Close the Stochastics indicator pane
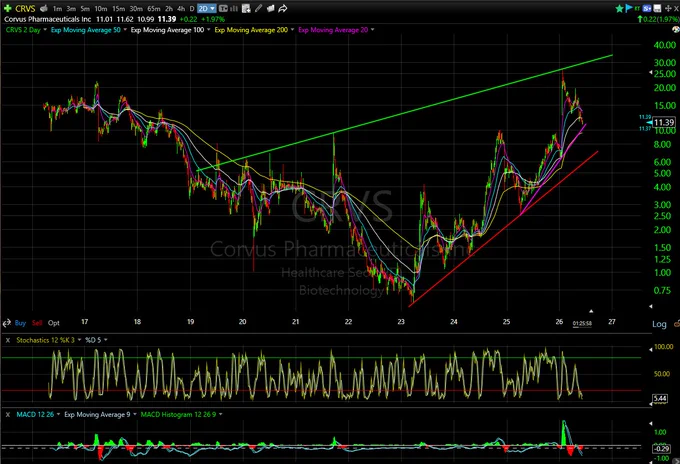Viewport: 680px width, 464px height. (x=7, y=340)
